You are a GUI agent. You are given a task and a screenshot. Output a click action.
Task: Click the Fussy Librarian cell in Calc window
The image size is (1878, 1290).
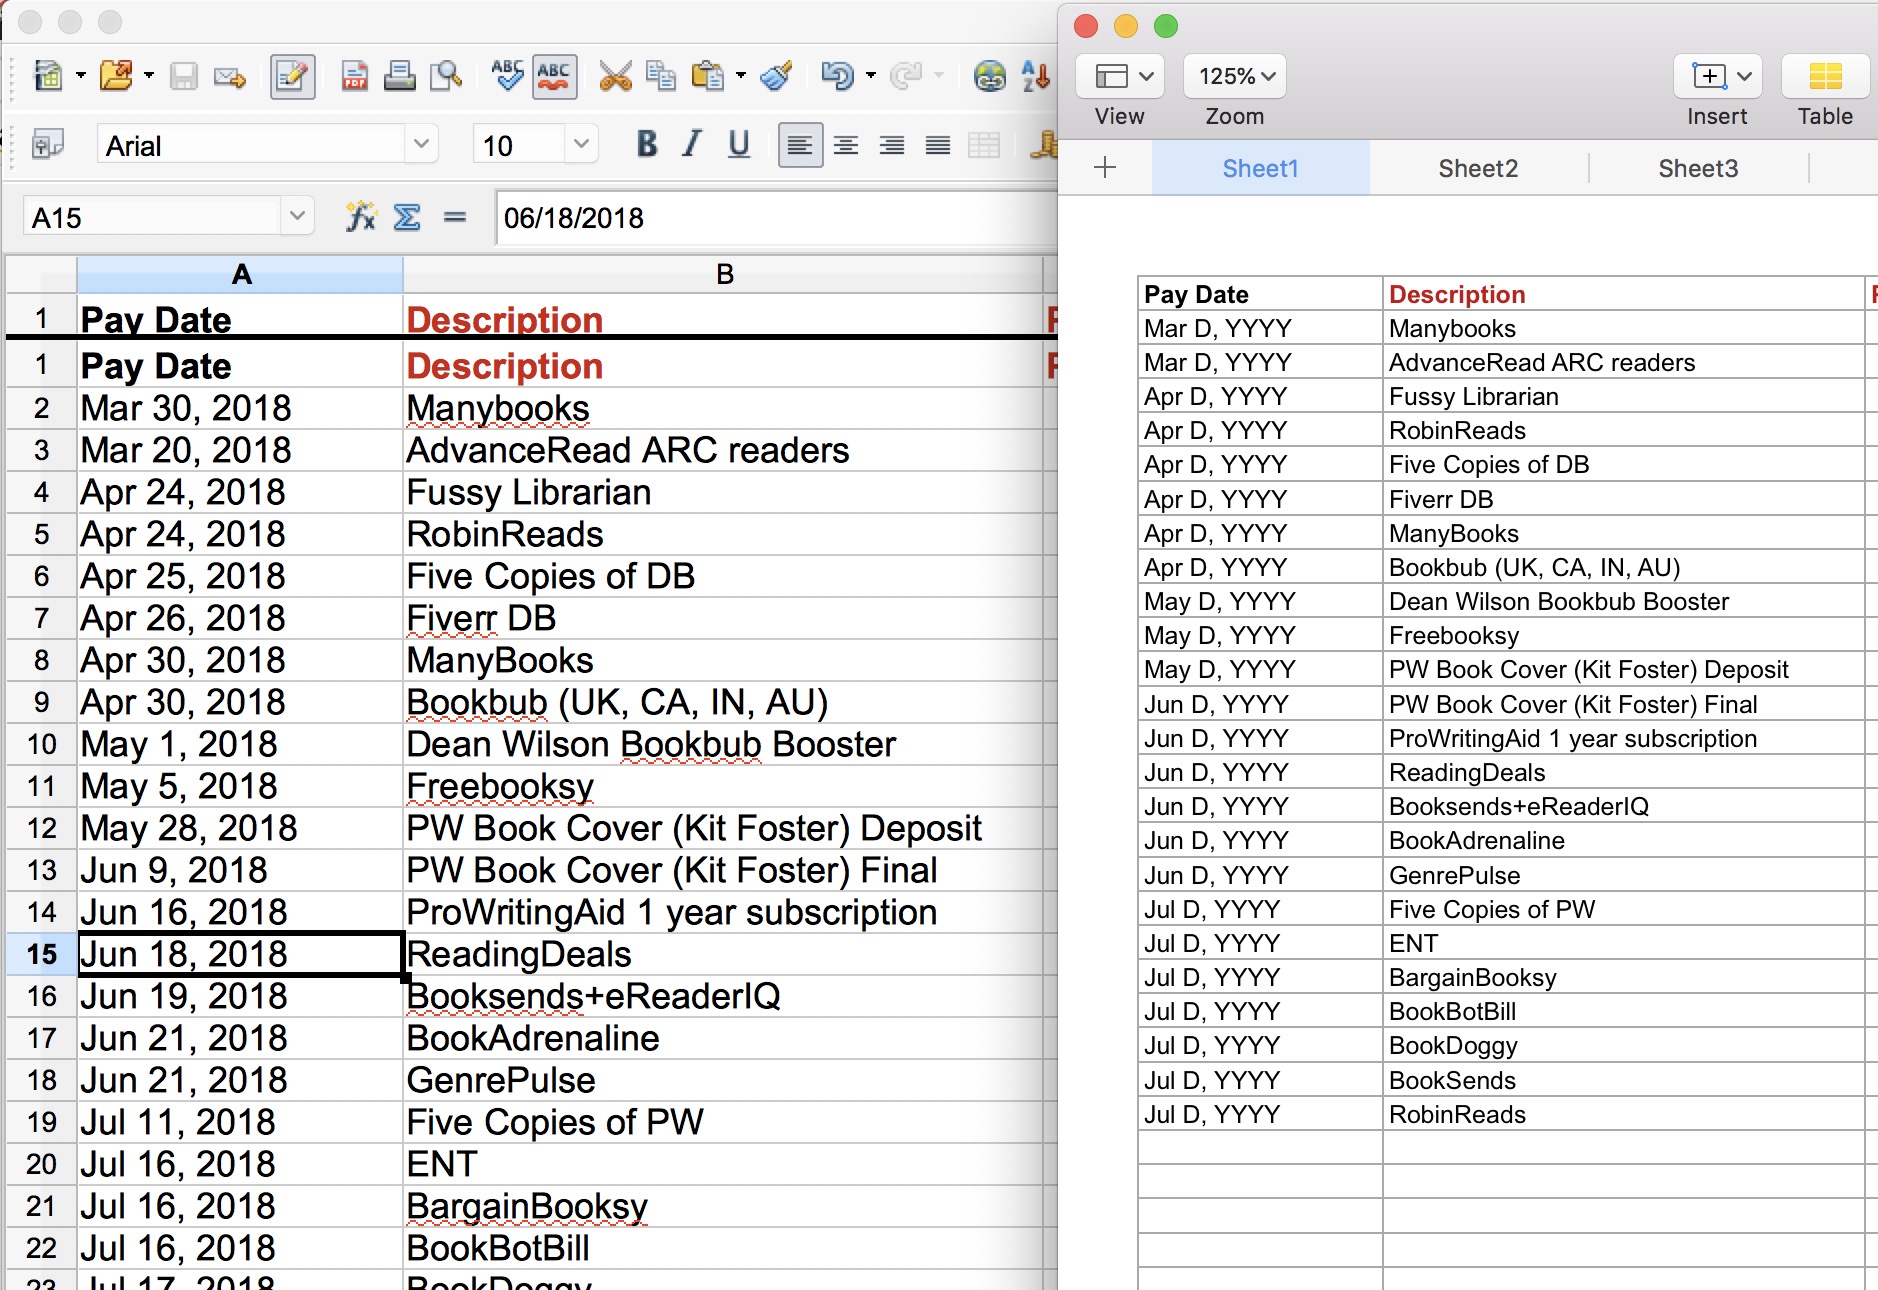coord(723,492)
